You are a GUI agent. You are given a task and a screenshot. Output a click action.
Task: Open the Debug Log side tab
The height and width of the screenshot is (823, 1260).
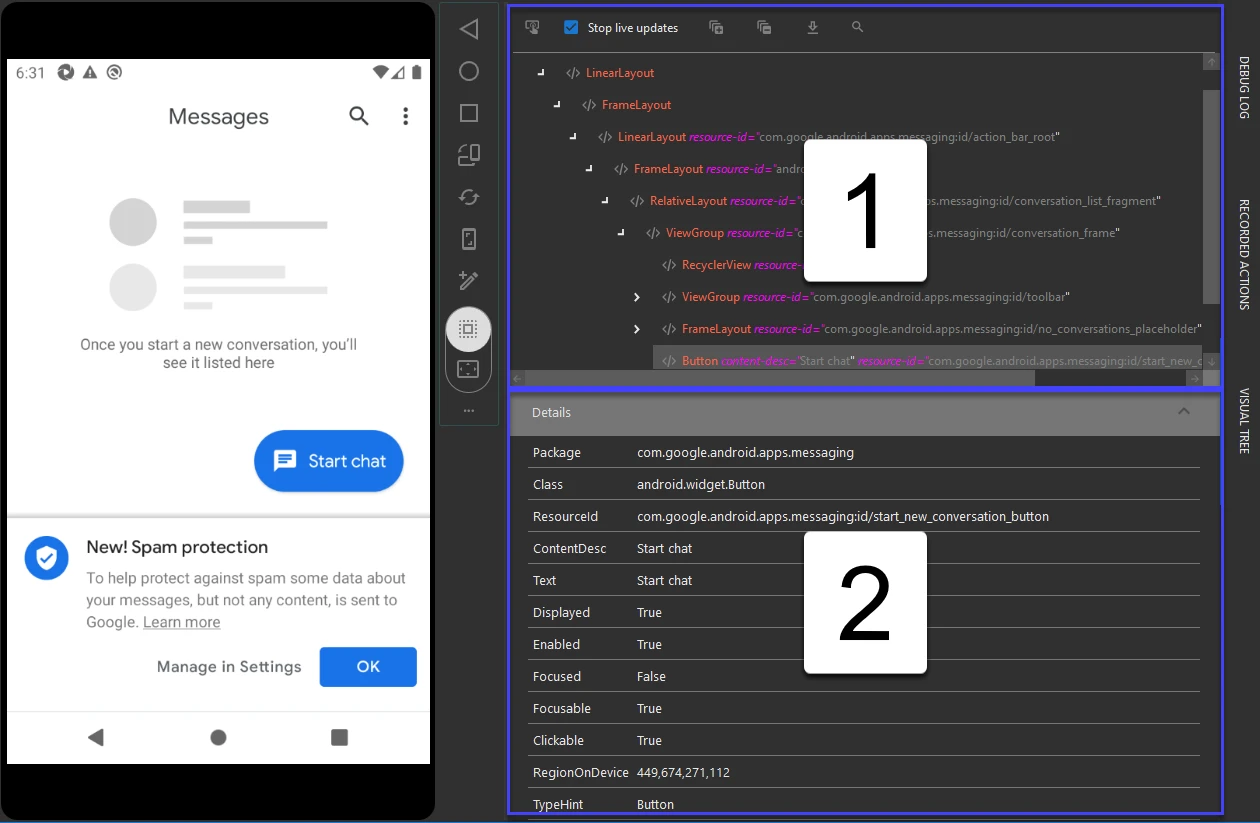[x=1244, y=87]
